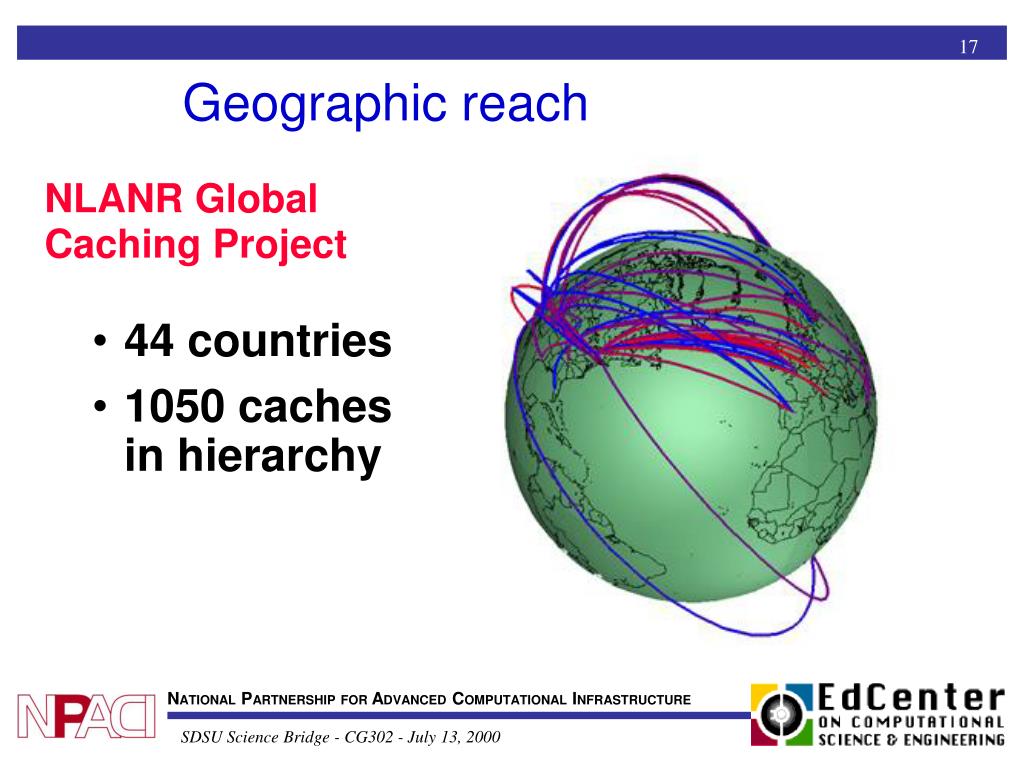Click the EdCenter gear emblem icon

click(781, 714)
